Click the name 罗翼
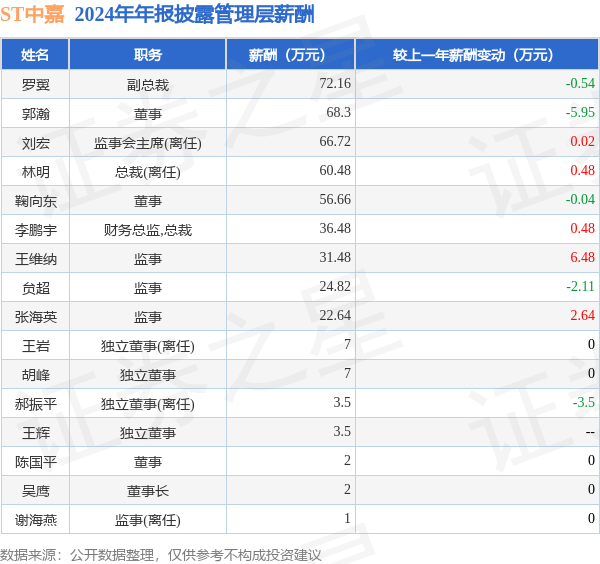This screenshot has height=564, width=600. [36, 85]
